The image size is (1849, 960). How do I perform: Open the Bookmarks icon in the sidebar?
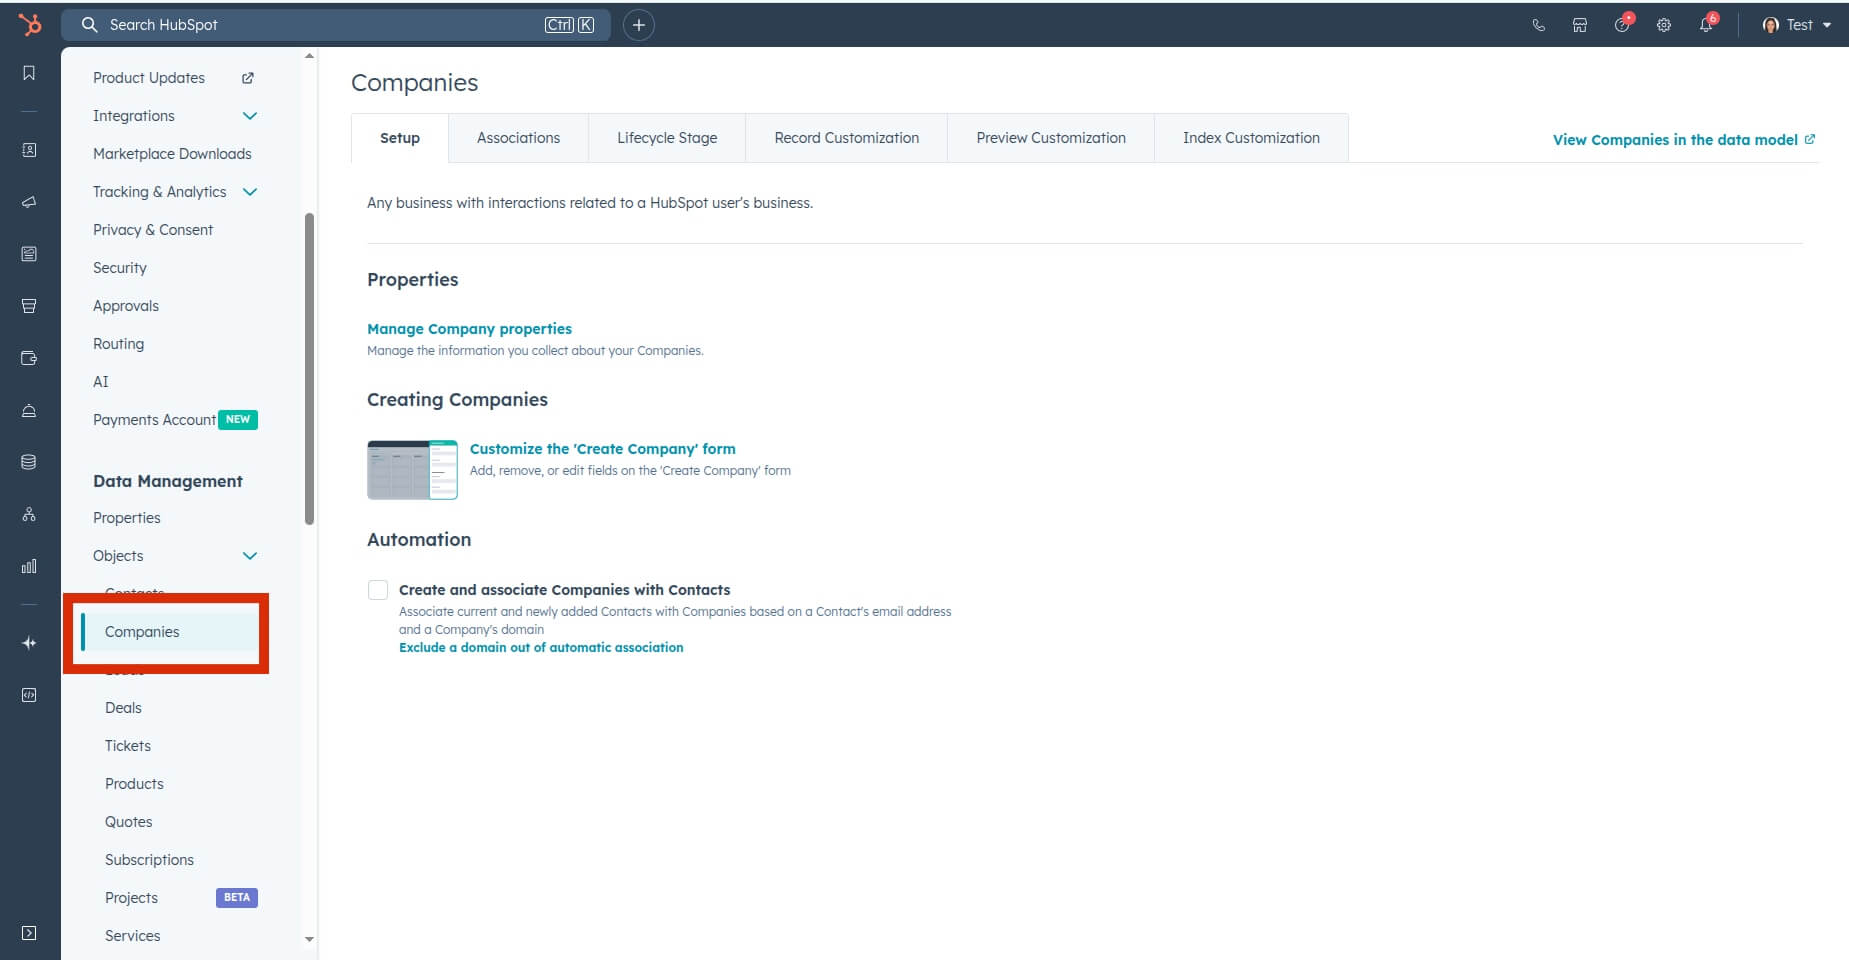pyautogui.click(x=29, y=72)
